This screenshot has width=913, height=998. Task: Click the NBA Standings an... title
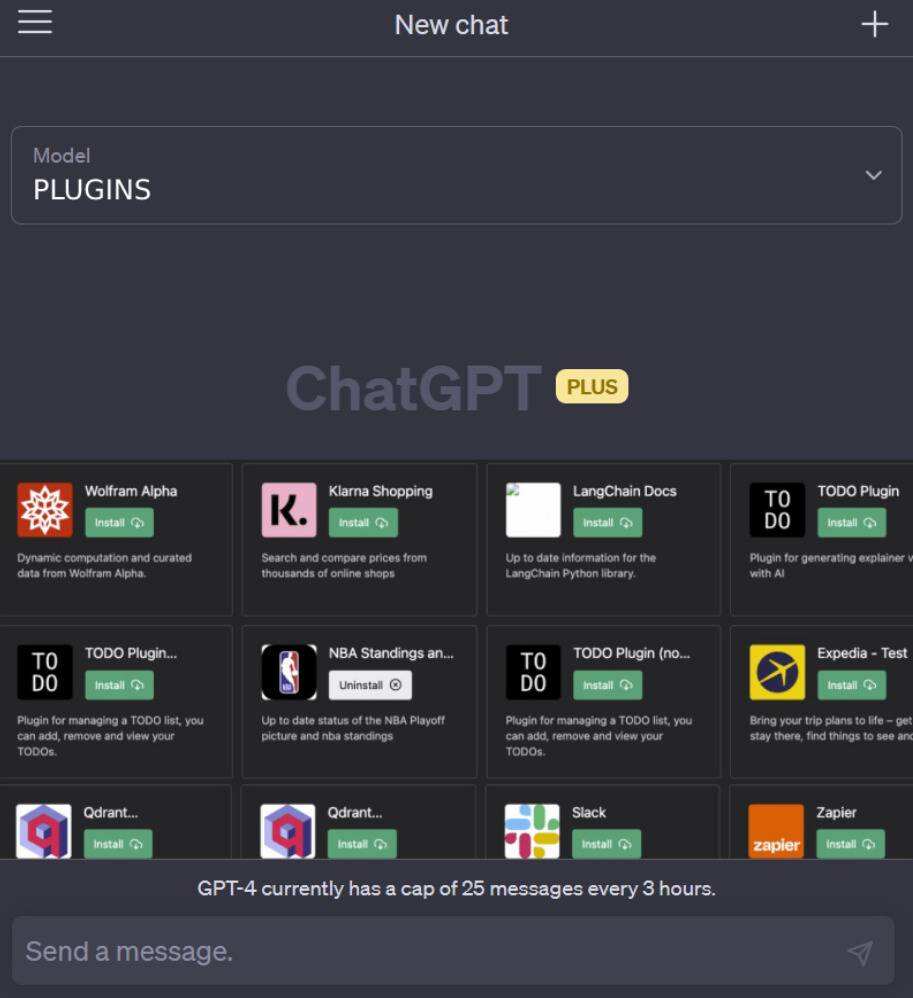tap(391, 654)
